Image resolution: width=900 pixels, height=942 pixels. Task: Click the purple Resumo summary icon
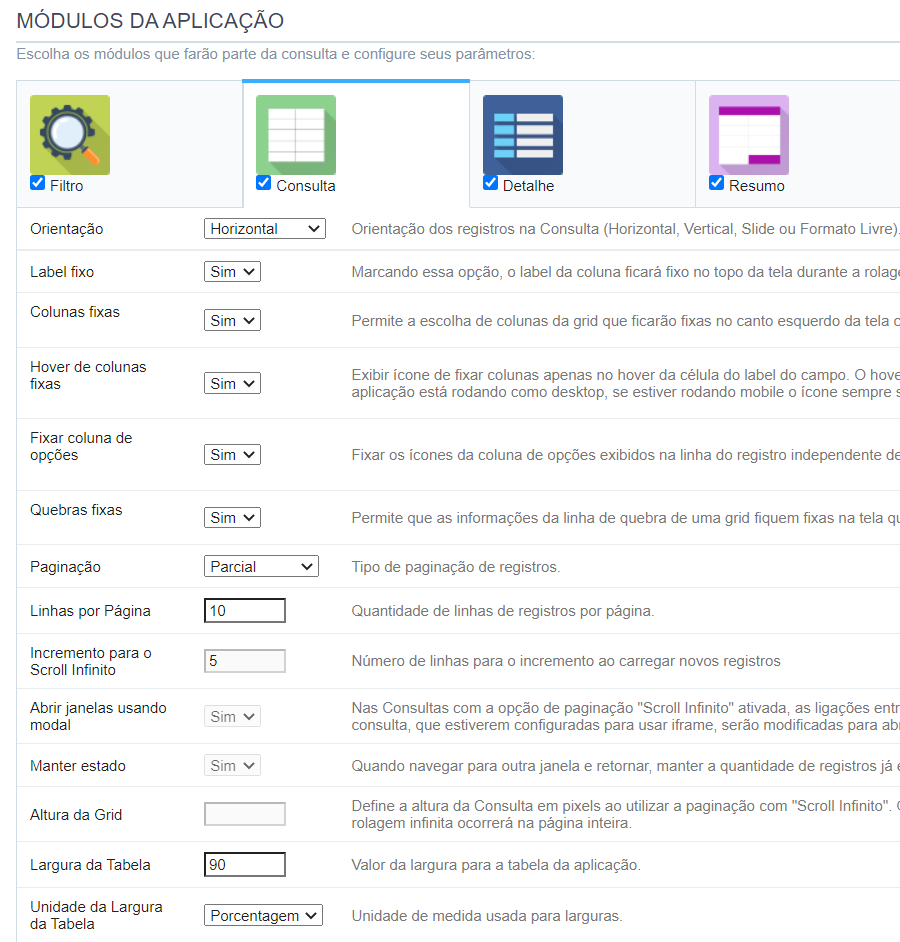point(749,135)
